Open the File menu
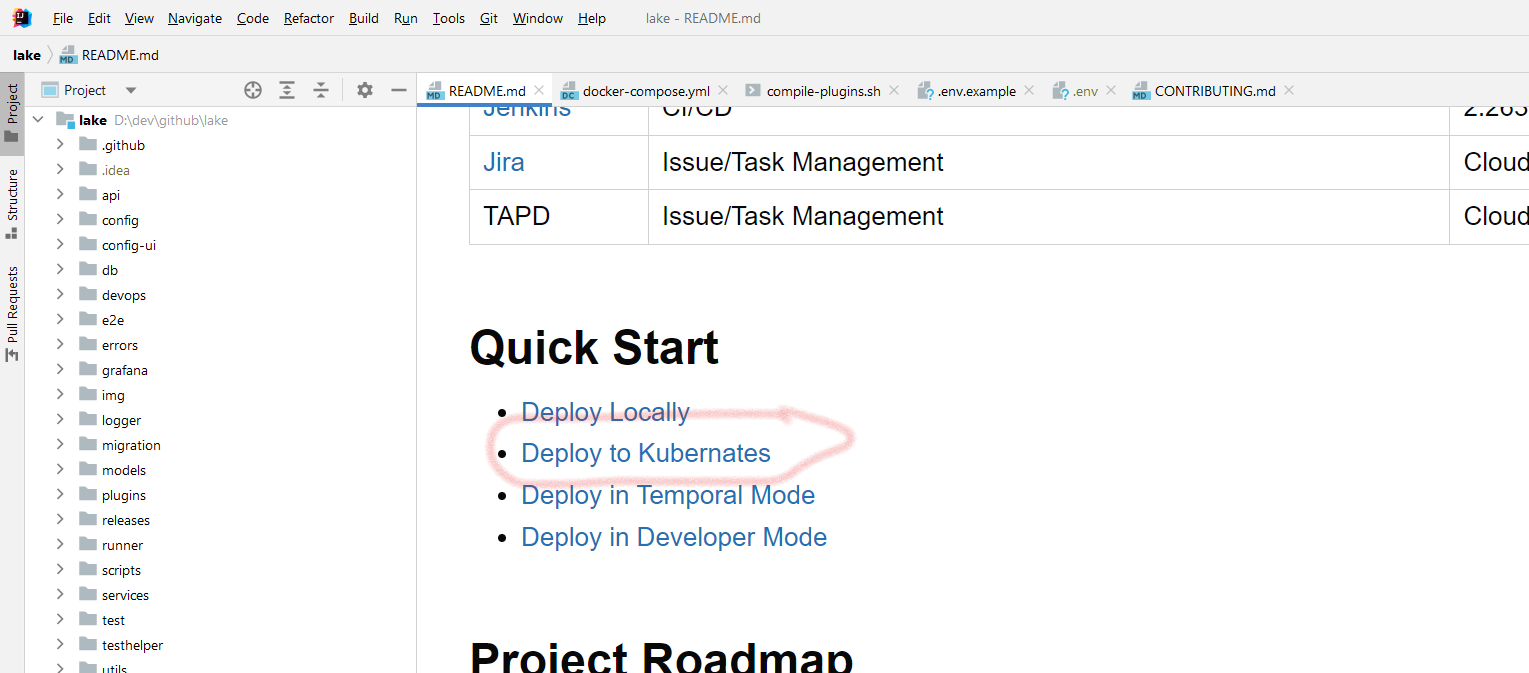The image size is (1529, 673). tap(63, 18)
